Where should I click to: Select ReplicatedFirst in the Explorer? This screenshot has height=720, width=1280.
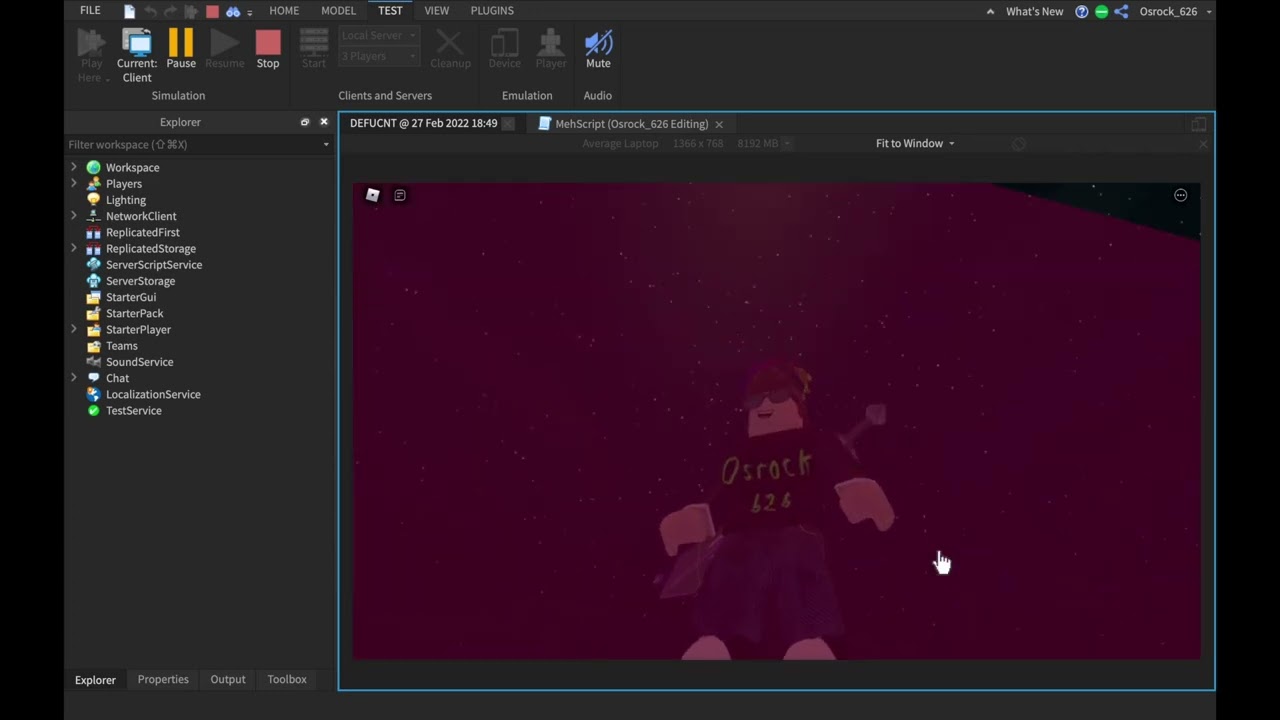click(143, 232)
